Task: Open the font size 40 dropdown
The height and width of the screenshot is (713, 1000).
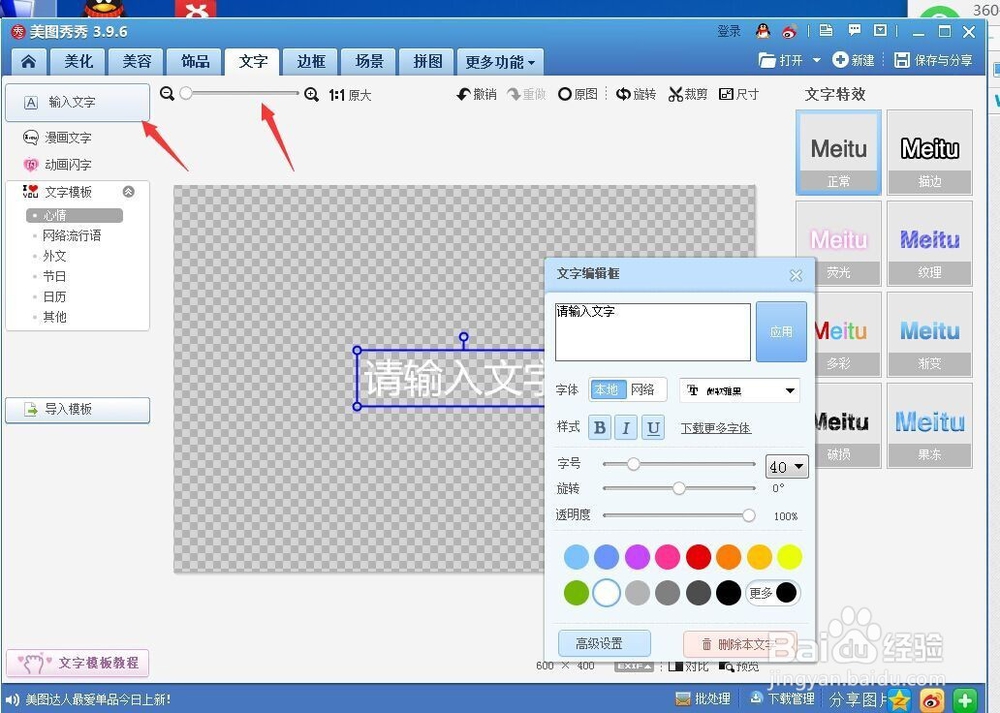Action: (786, 466)
